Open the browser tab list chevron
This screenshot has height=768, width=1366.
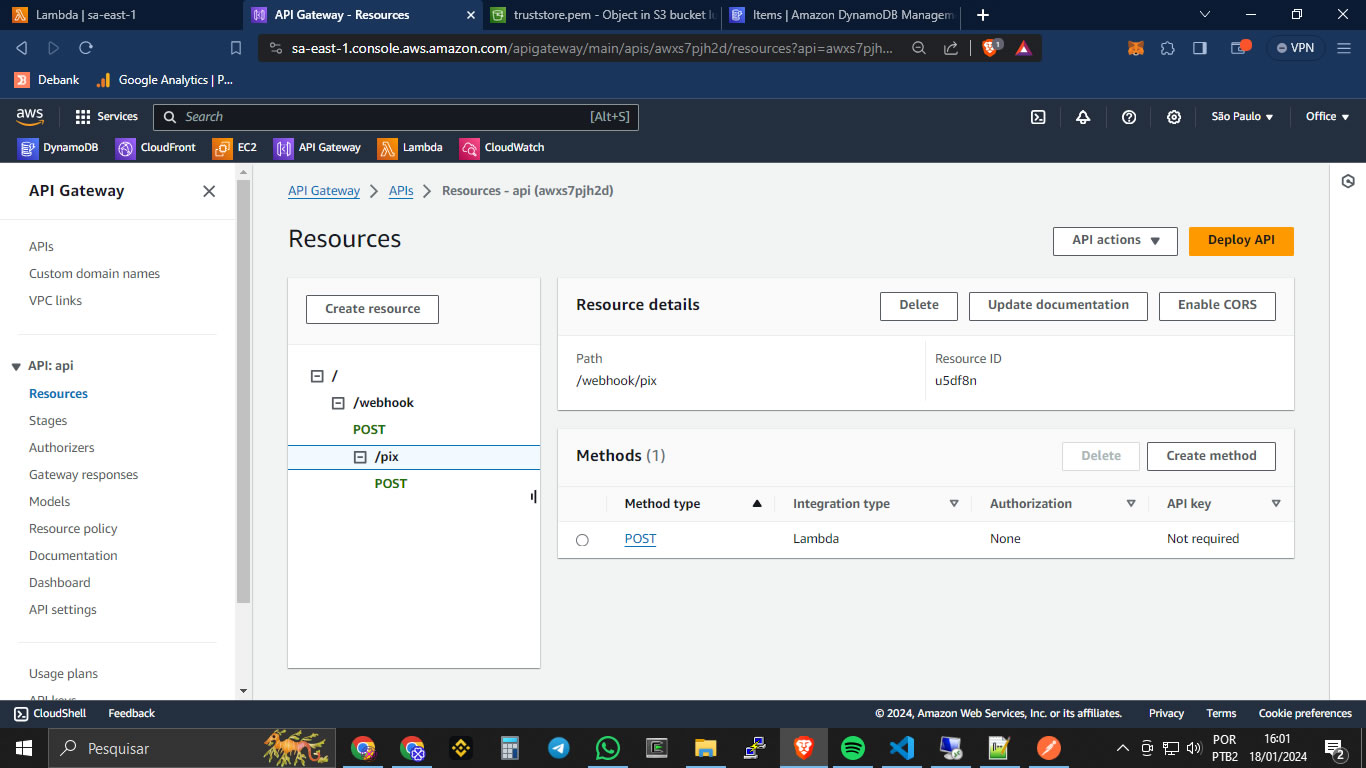[1205, 15]
